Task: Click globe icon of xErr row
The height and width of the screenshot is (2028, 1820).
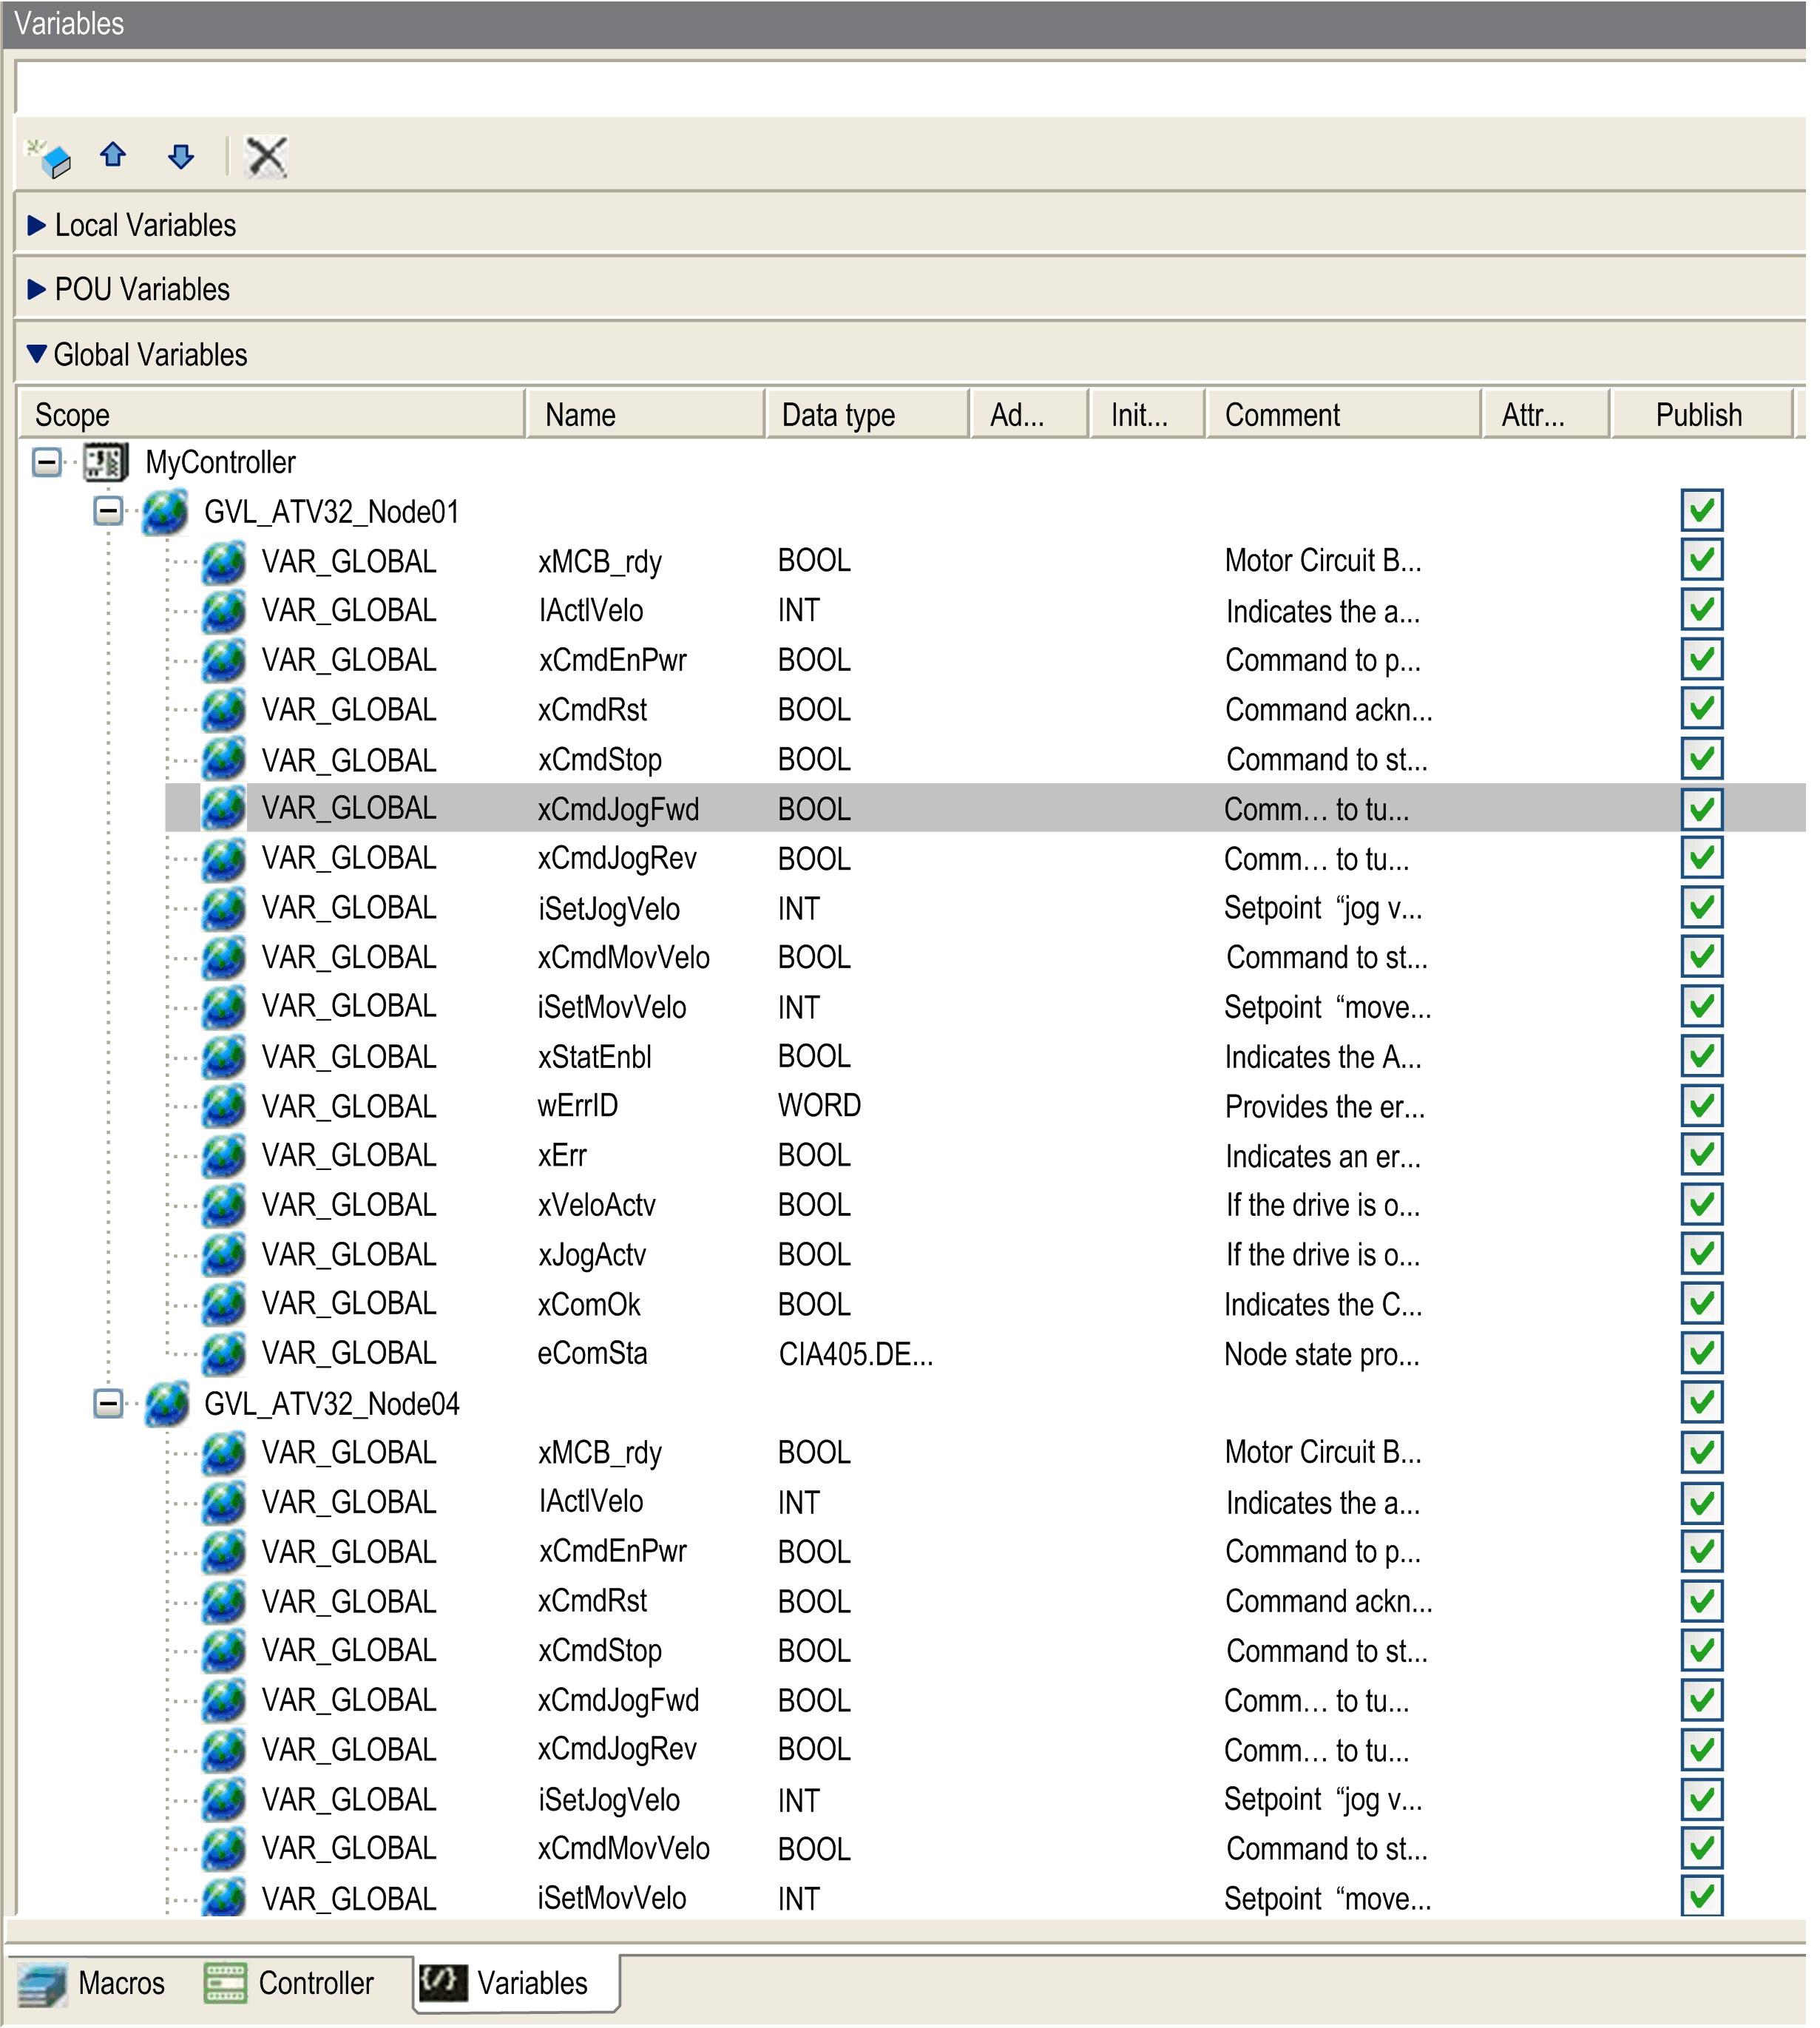Action: pos(224,1156)
